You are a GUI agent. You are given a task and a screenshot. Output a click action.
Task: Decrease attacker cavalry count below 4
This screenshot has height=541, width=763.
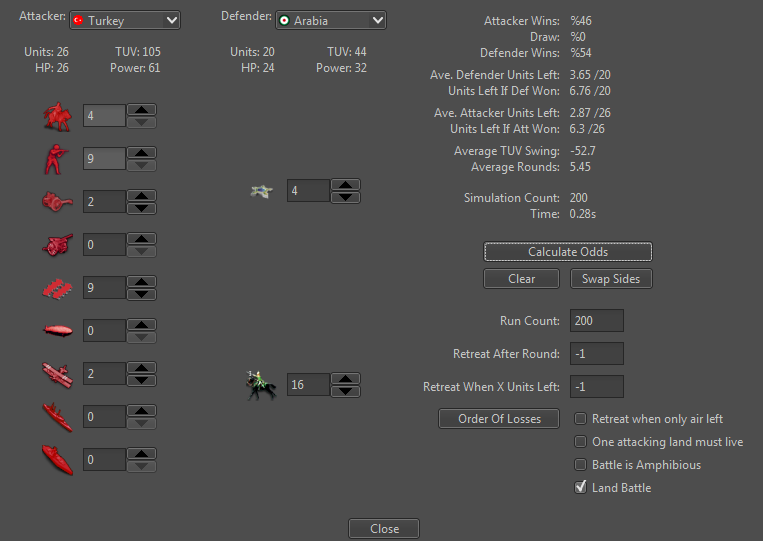(x=142, y=122)
